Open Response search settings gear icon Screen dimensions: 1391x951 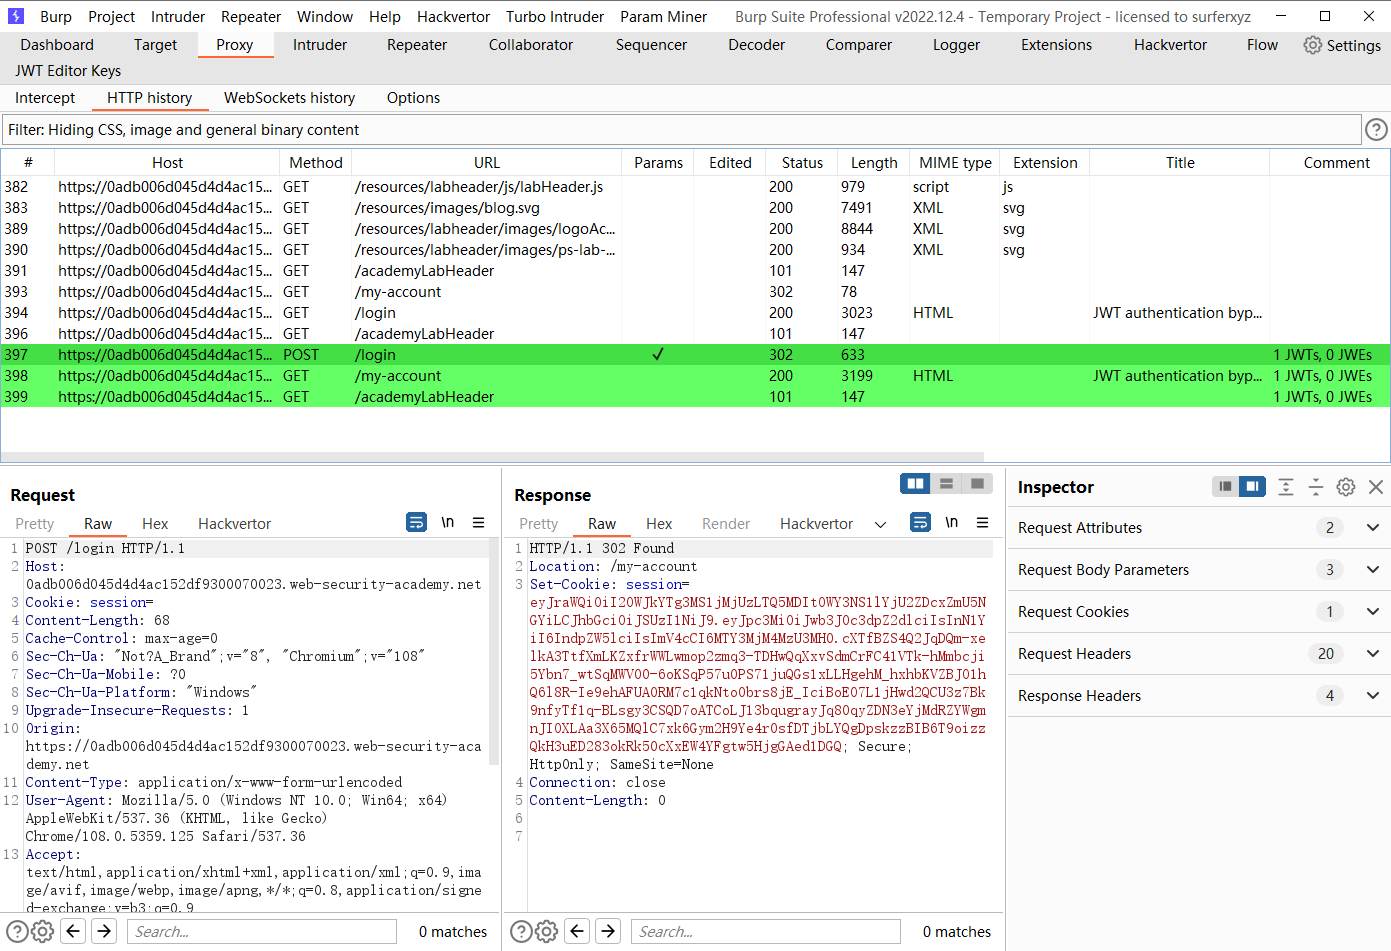click(546, 931)
